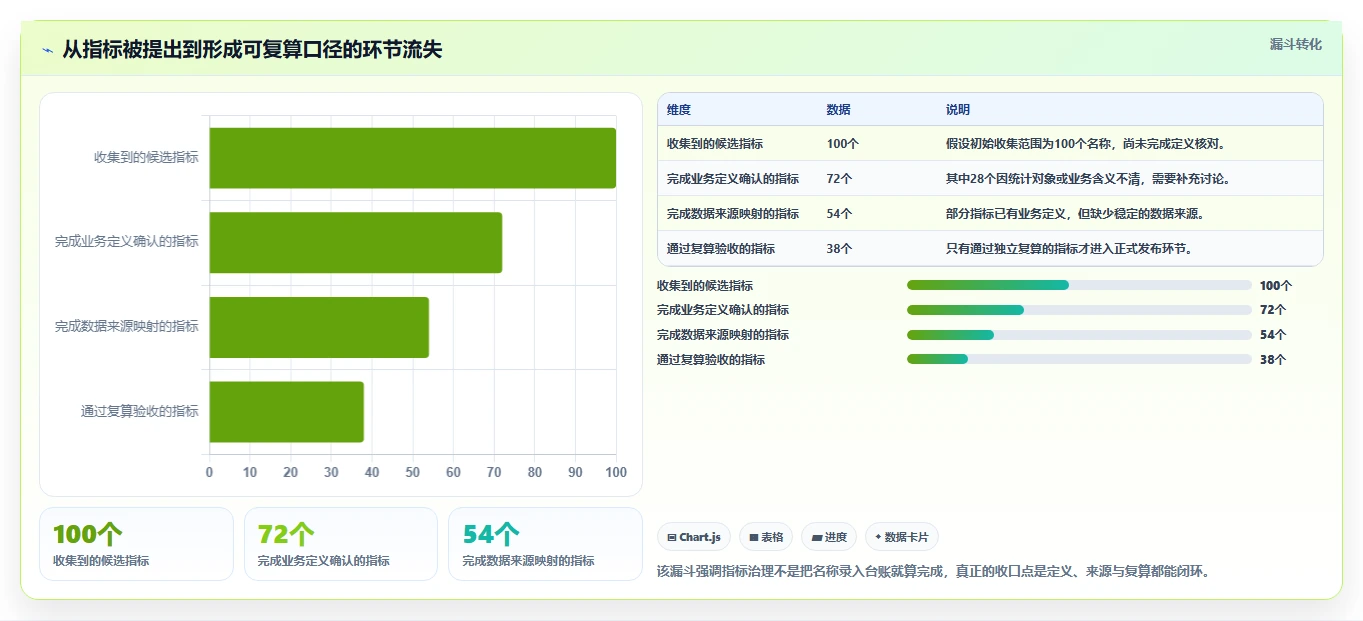Click the 100个 value beside progress bar
This screenshot has width=1363, height=621.
tap(1276, 285)
